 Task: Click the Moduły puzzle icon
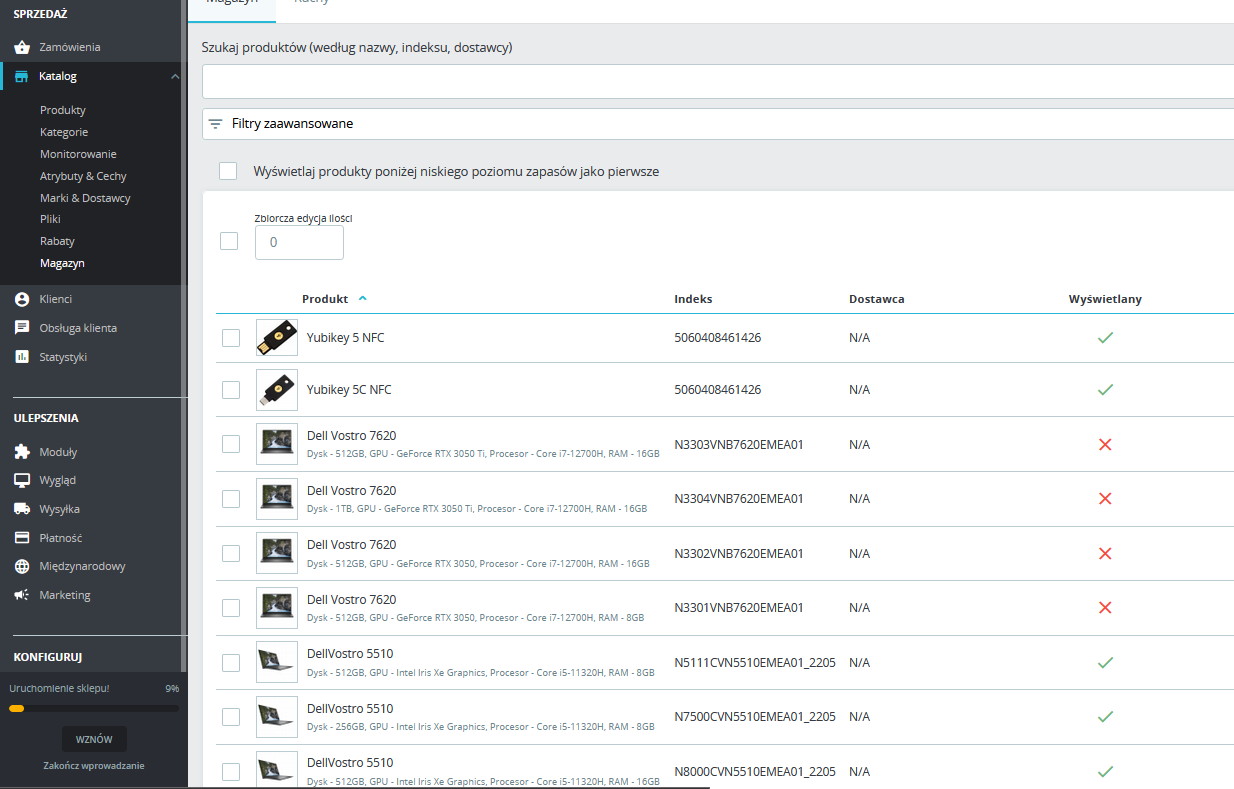[x=22, y=452]
